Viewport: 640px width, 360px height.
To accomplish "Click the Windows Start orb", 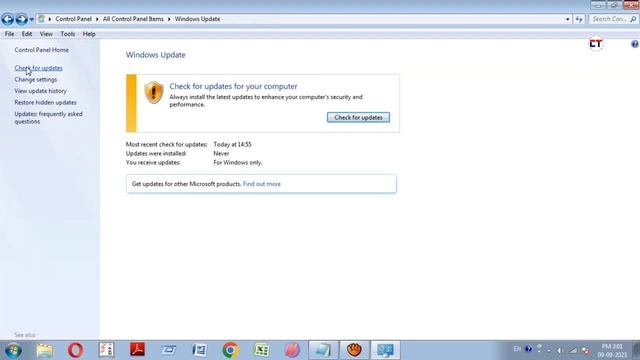I will tap(13, 350).
